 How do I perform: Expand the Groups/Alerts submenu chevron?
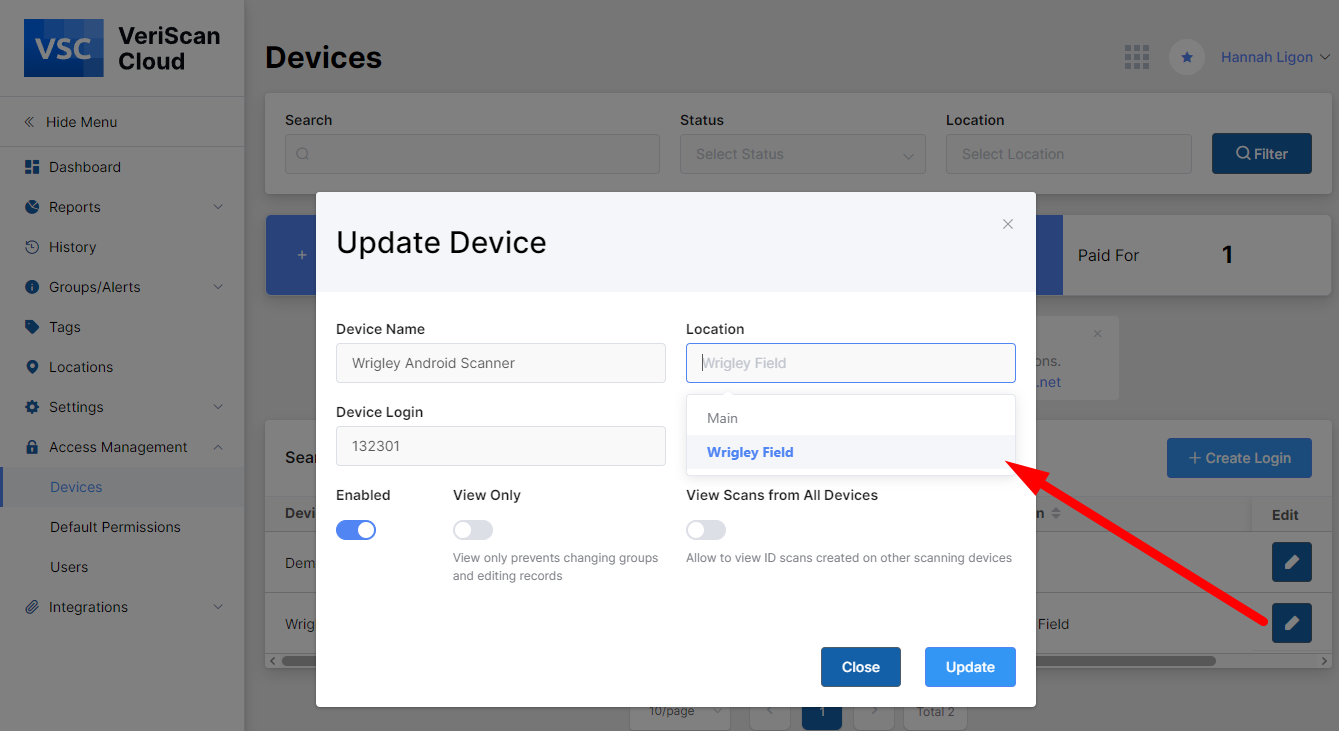coord(218,287)
